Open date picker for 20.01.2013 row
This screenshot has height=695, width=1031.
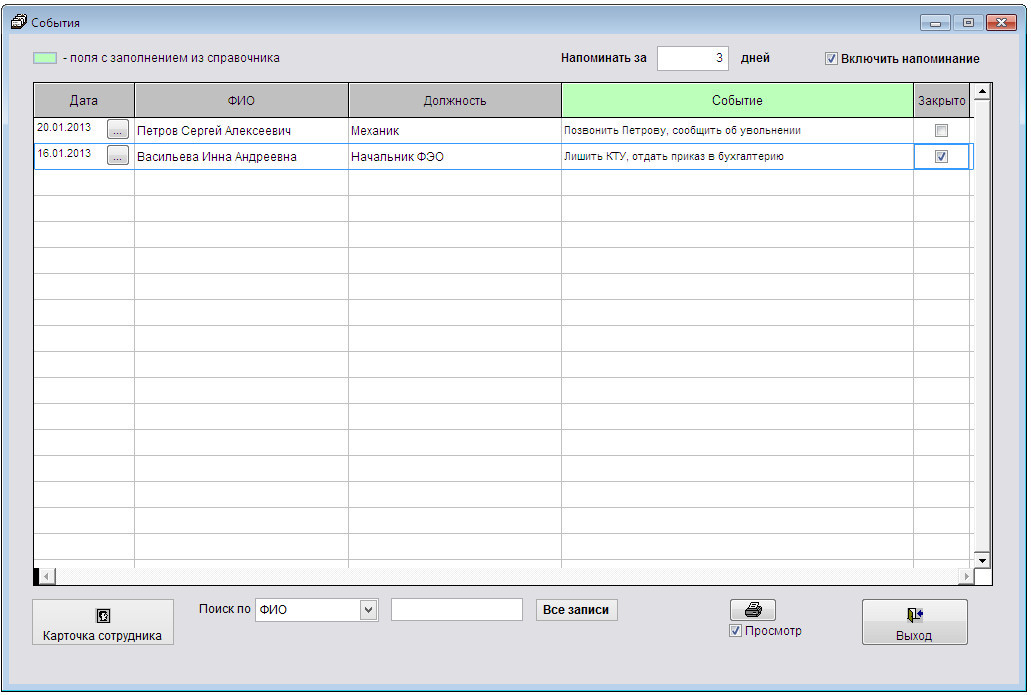pyautogui.click(x=118, y=130)
